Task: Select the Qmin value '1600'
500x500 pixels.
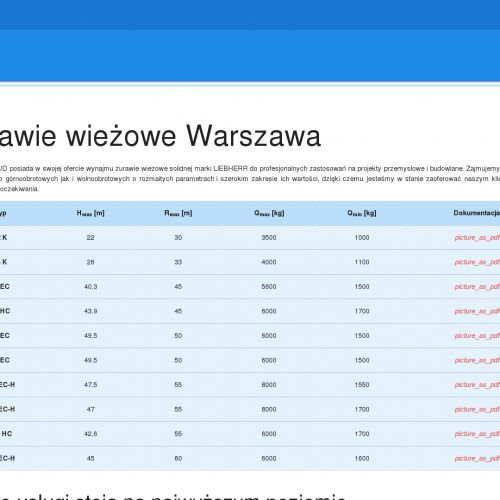Action: tap(362, 459)
